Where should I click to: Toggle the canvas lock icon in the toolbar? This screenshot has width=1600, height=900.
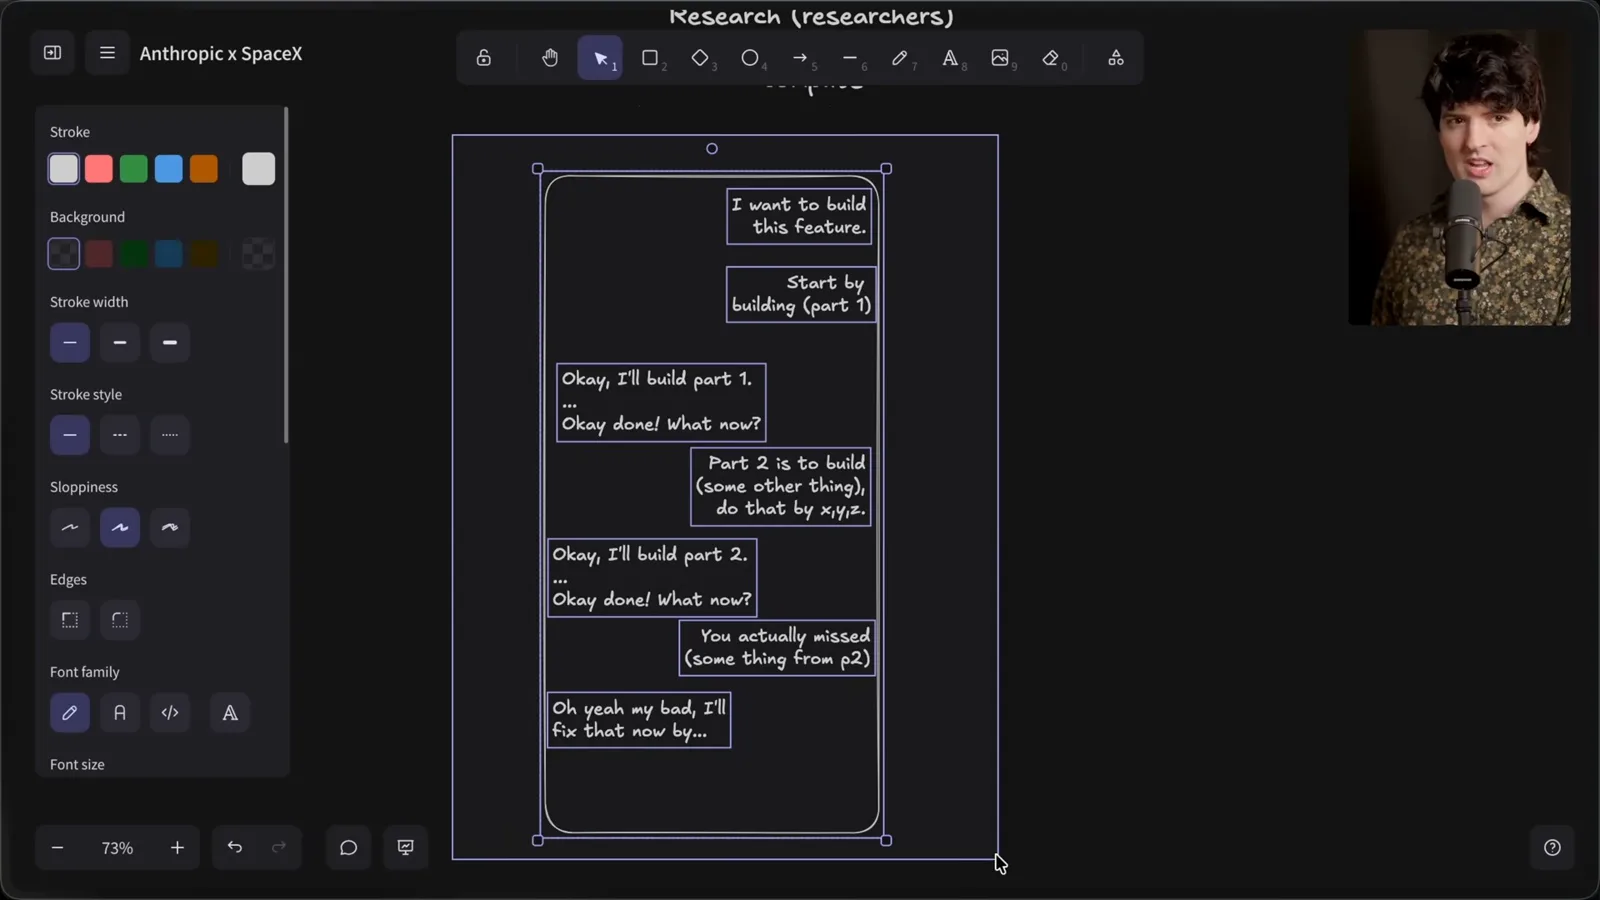click(484, 58)
